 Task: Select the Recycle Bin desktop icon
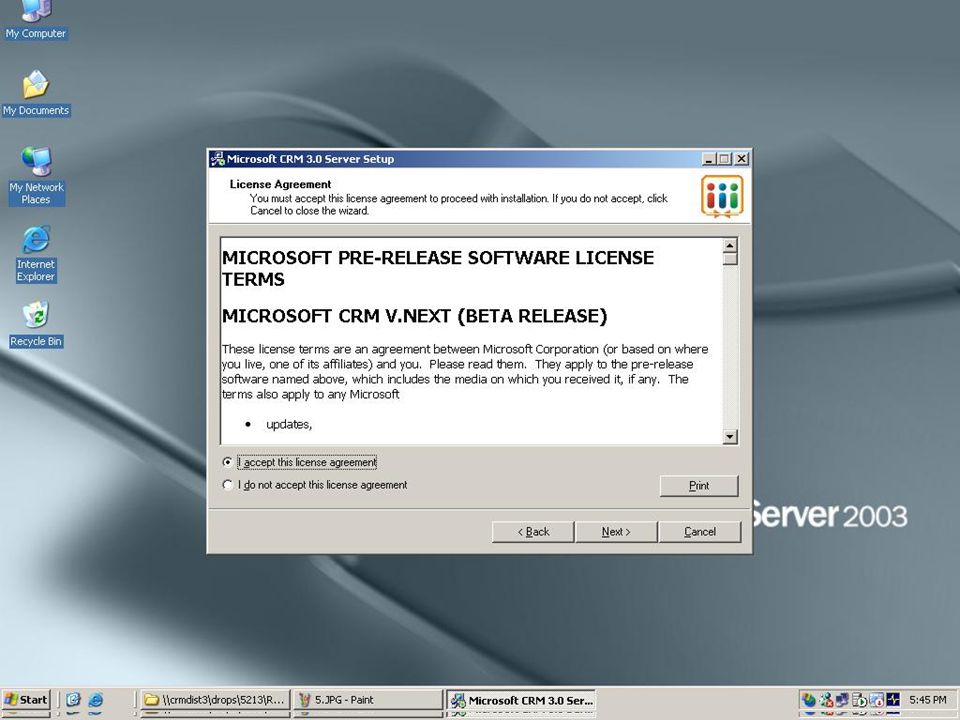[x=36, y=324]
